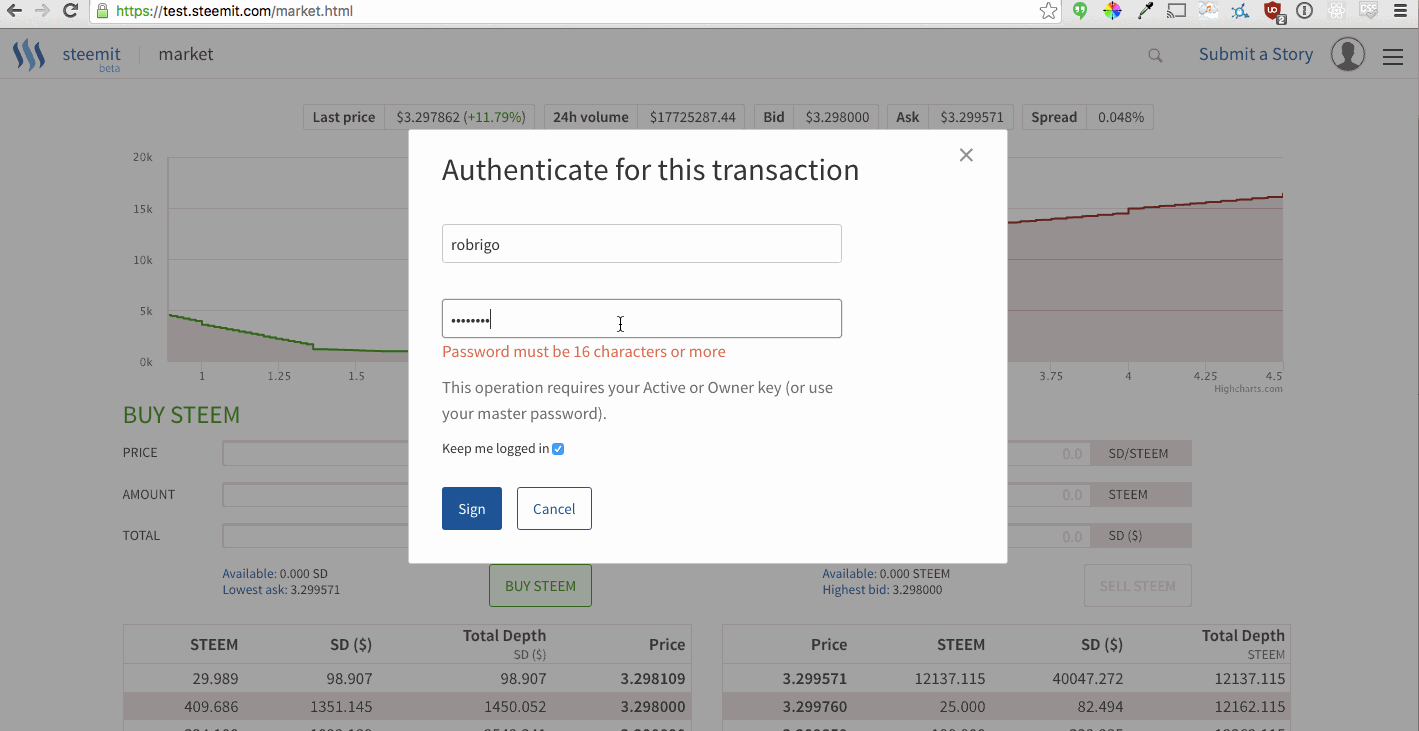Click the Lowest ask 3.299571 link
The width and height of the screenshot is (1419, 731).
click(281, 590)
